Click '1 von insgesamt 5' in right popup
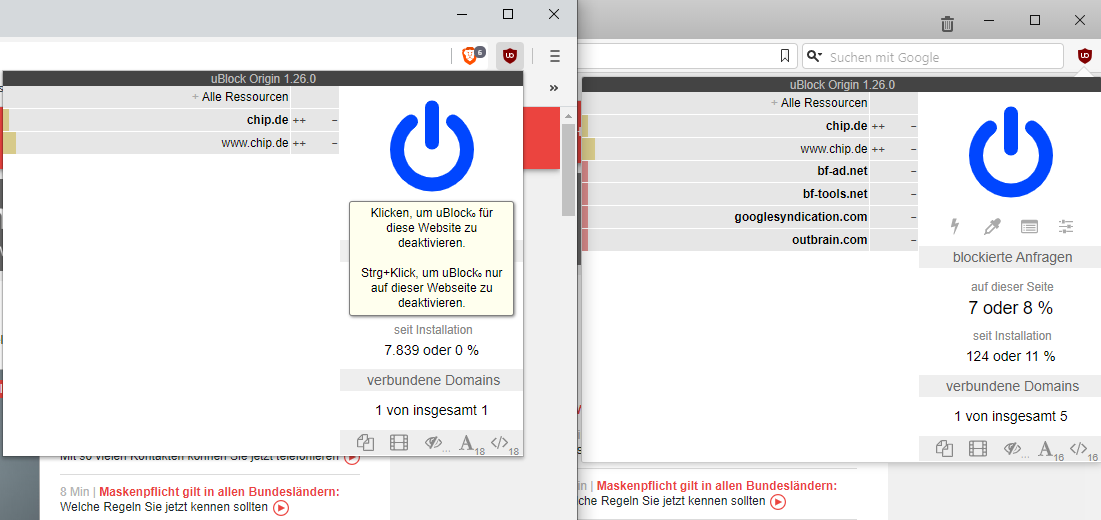The height and width of the screenshot is (520, 1101). click(1011, 416)
